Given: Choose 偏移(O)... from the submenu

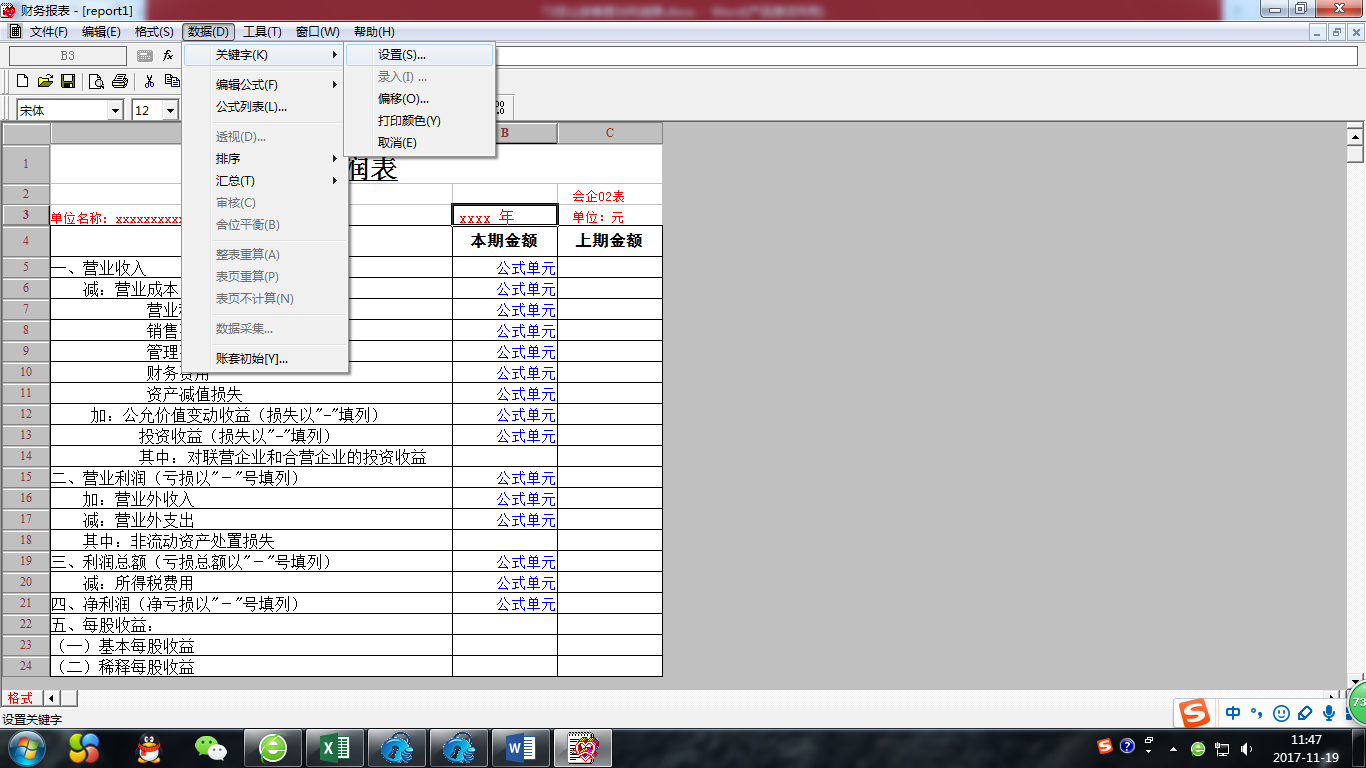Looking at the screenshot, I should 420,99.
